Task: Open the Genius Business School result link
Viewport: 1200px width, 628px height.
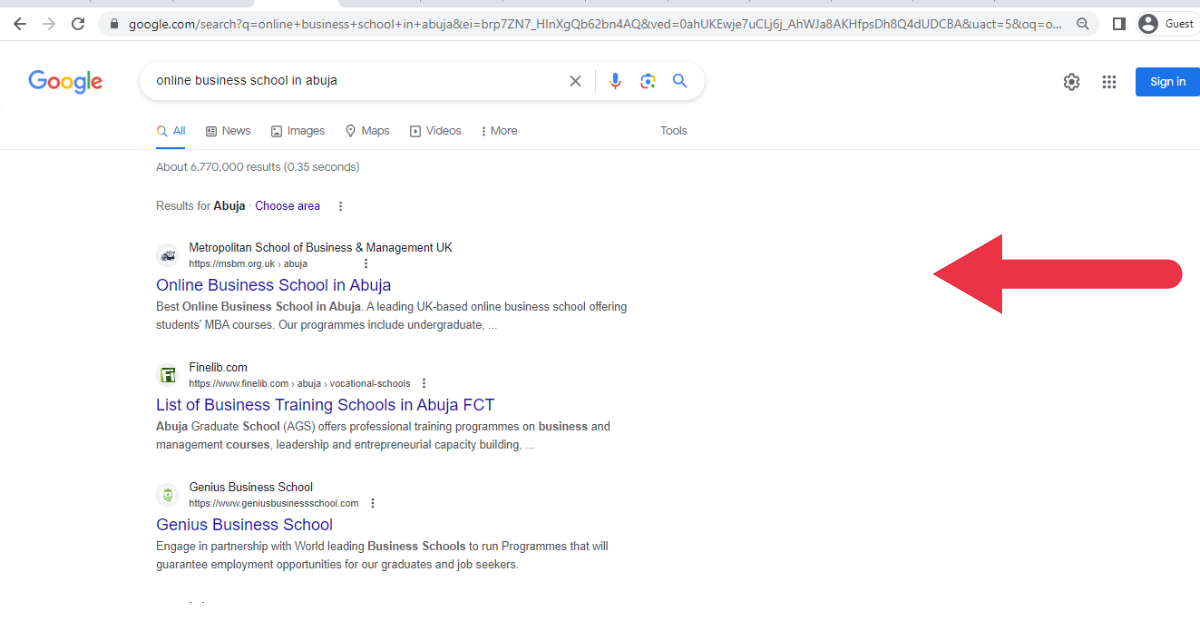Action: click(244, 525)
